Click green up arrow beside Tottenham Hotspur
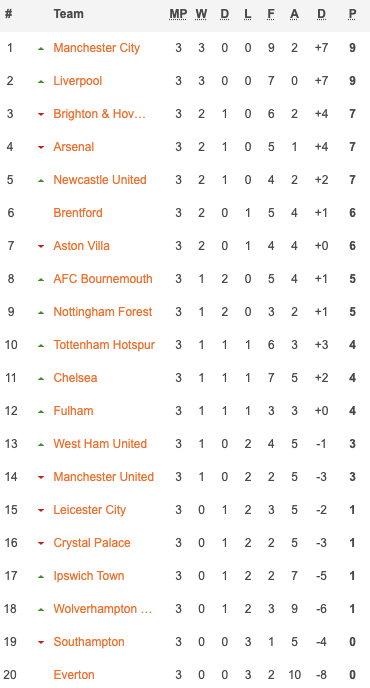 (x=41, y=345)
